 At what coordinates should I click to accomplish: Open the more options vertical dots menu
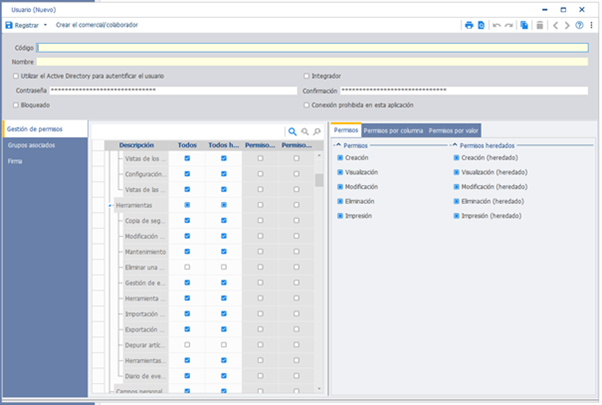click(591, 25)
